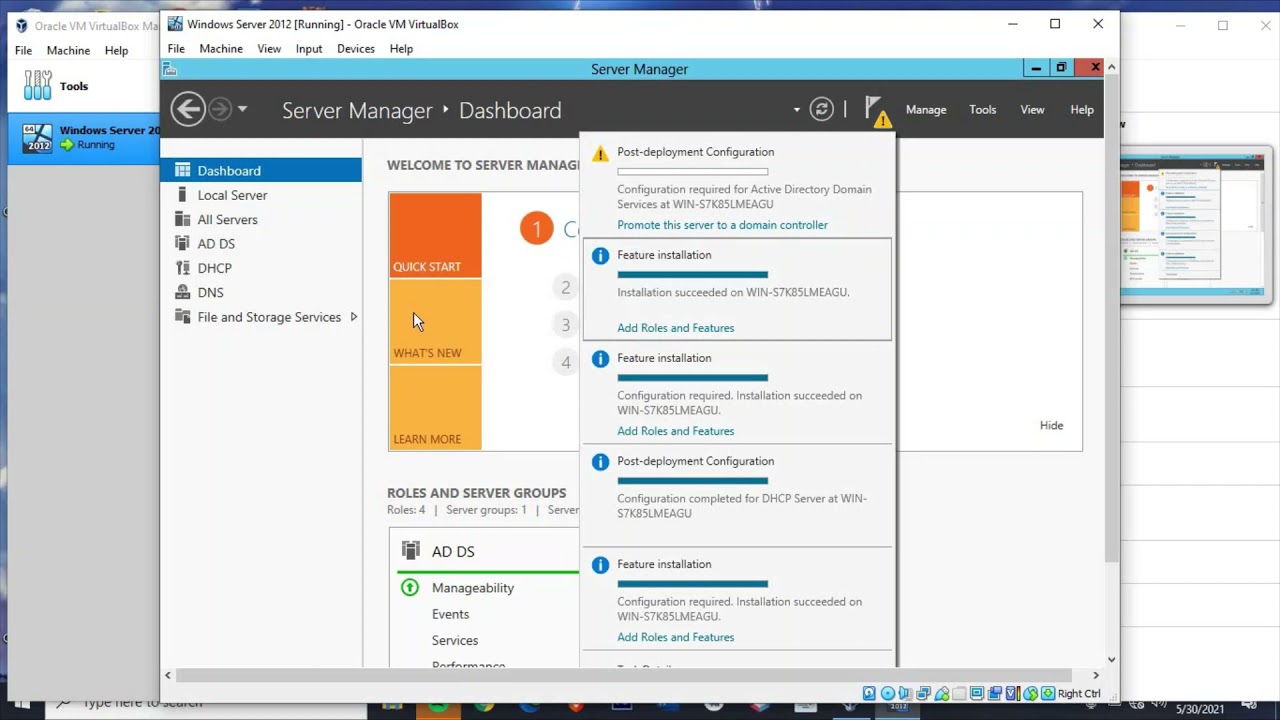Image resolution: width=1280 pixels, height=720 pixels.
Task: Click the notifications flag with warning
Action: [x=876, y=110]
